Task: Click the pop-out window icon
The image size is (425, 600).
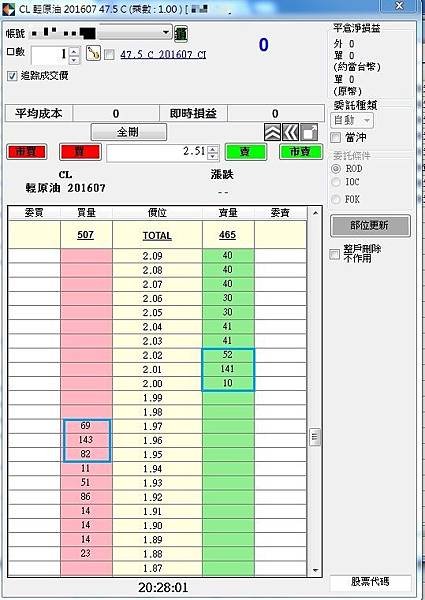Action: pos(309,132)
